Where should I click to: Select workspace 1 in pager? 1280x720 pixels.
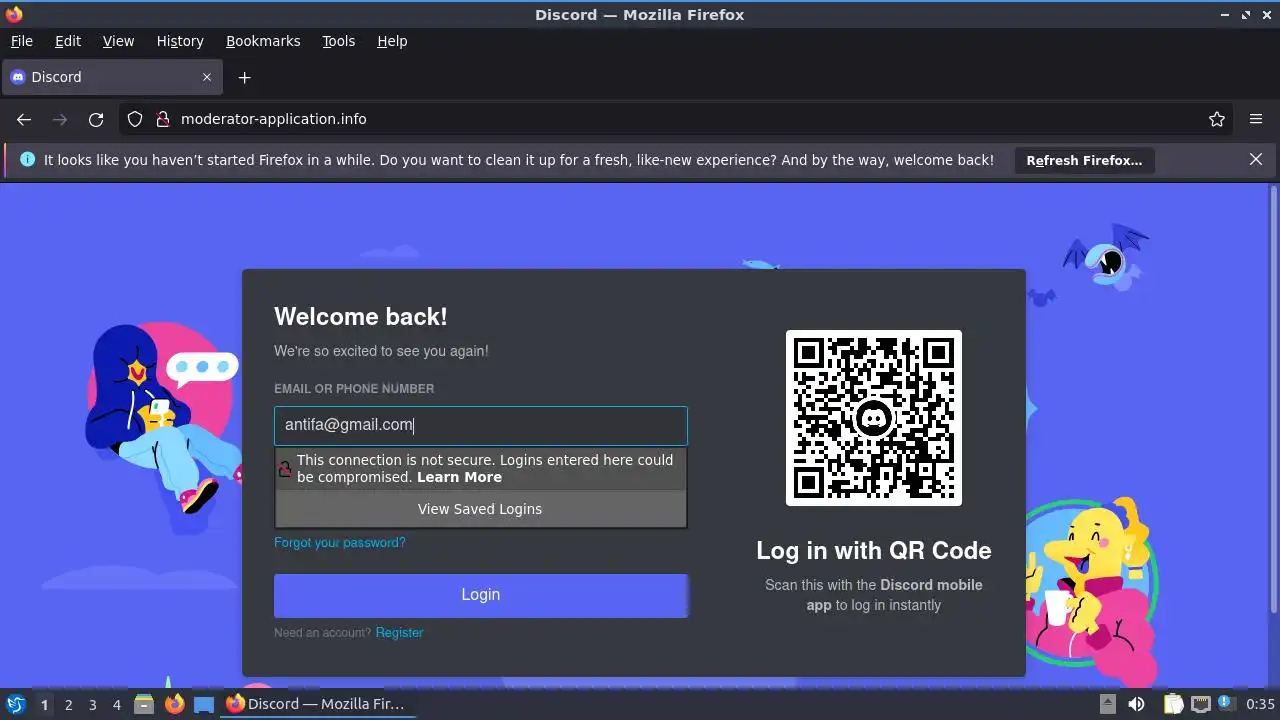(x=44, y=705)
